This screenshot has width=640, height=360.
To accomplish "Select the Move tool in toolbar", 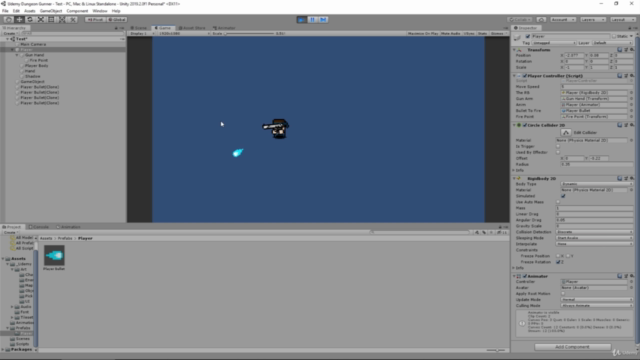I will click(x=19, y=19).
